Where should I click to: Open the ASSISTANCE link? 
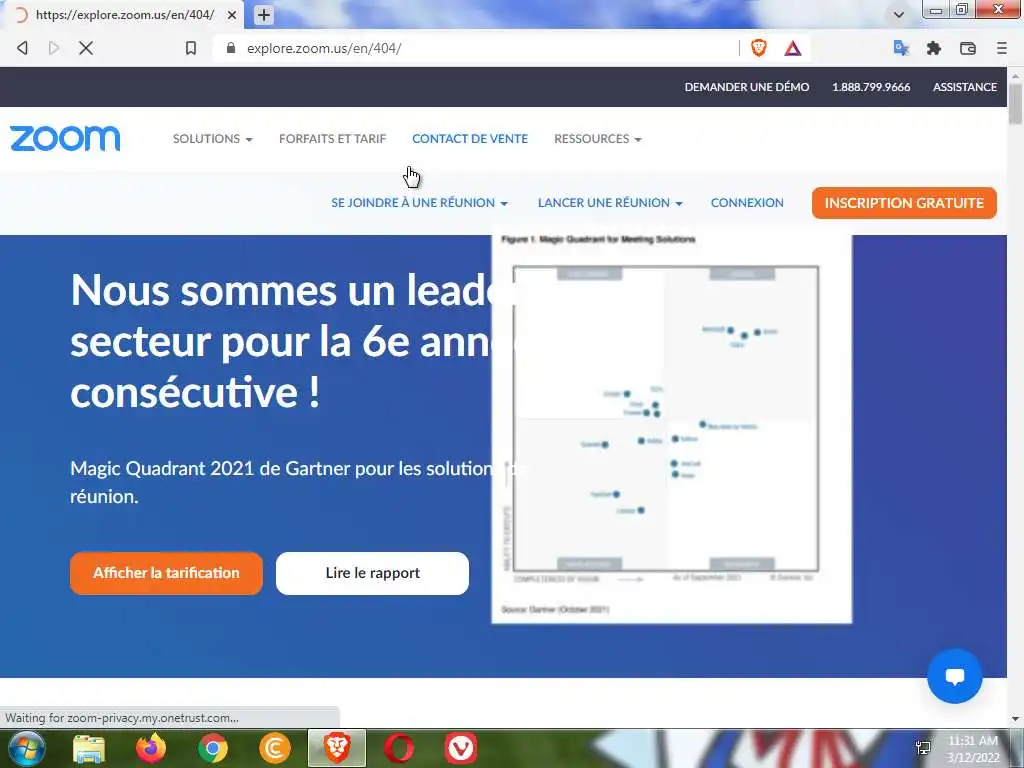coord(965,87)
